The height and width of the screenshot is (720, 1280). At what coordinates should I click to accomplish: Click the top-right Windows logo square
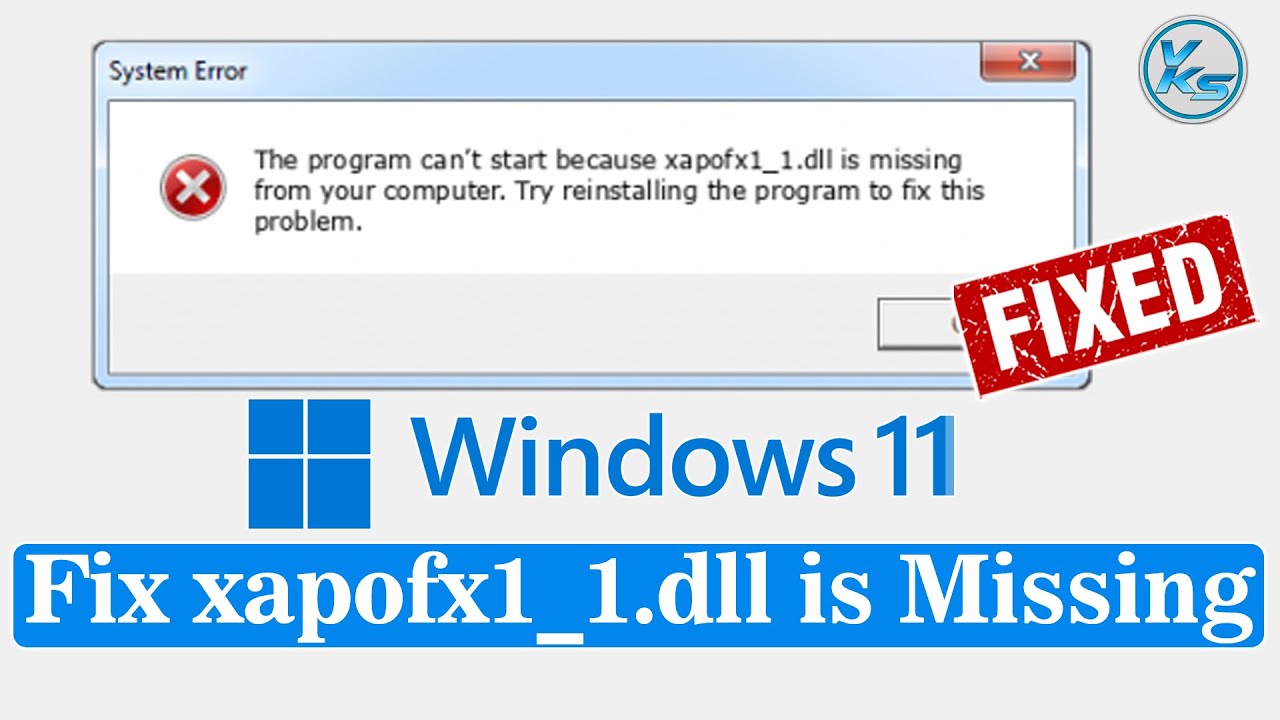[341, 429]
